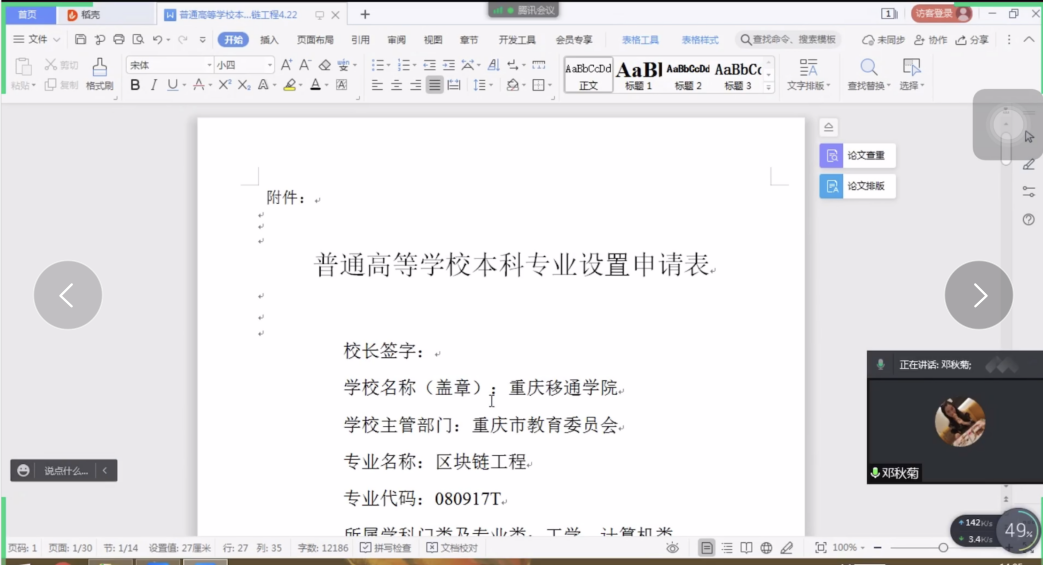The image size is (1043, 565).
Task: Apply superscript formatting
Action: pyautogui.click(x=225, y=86)
